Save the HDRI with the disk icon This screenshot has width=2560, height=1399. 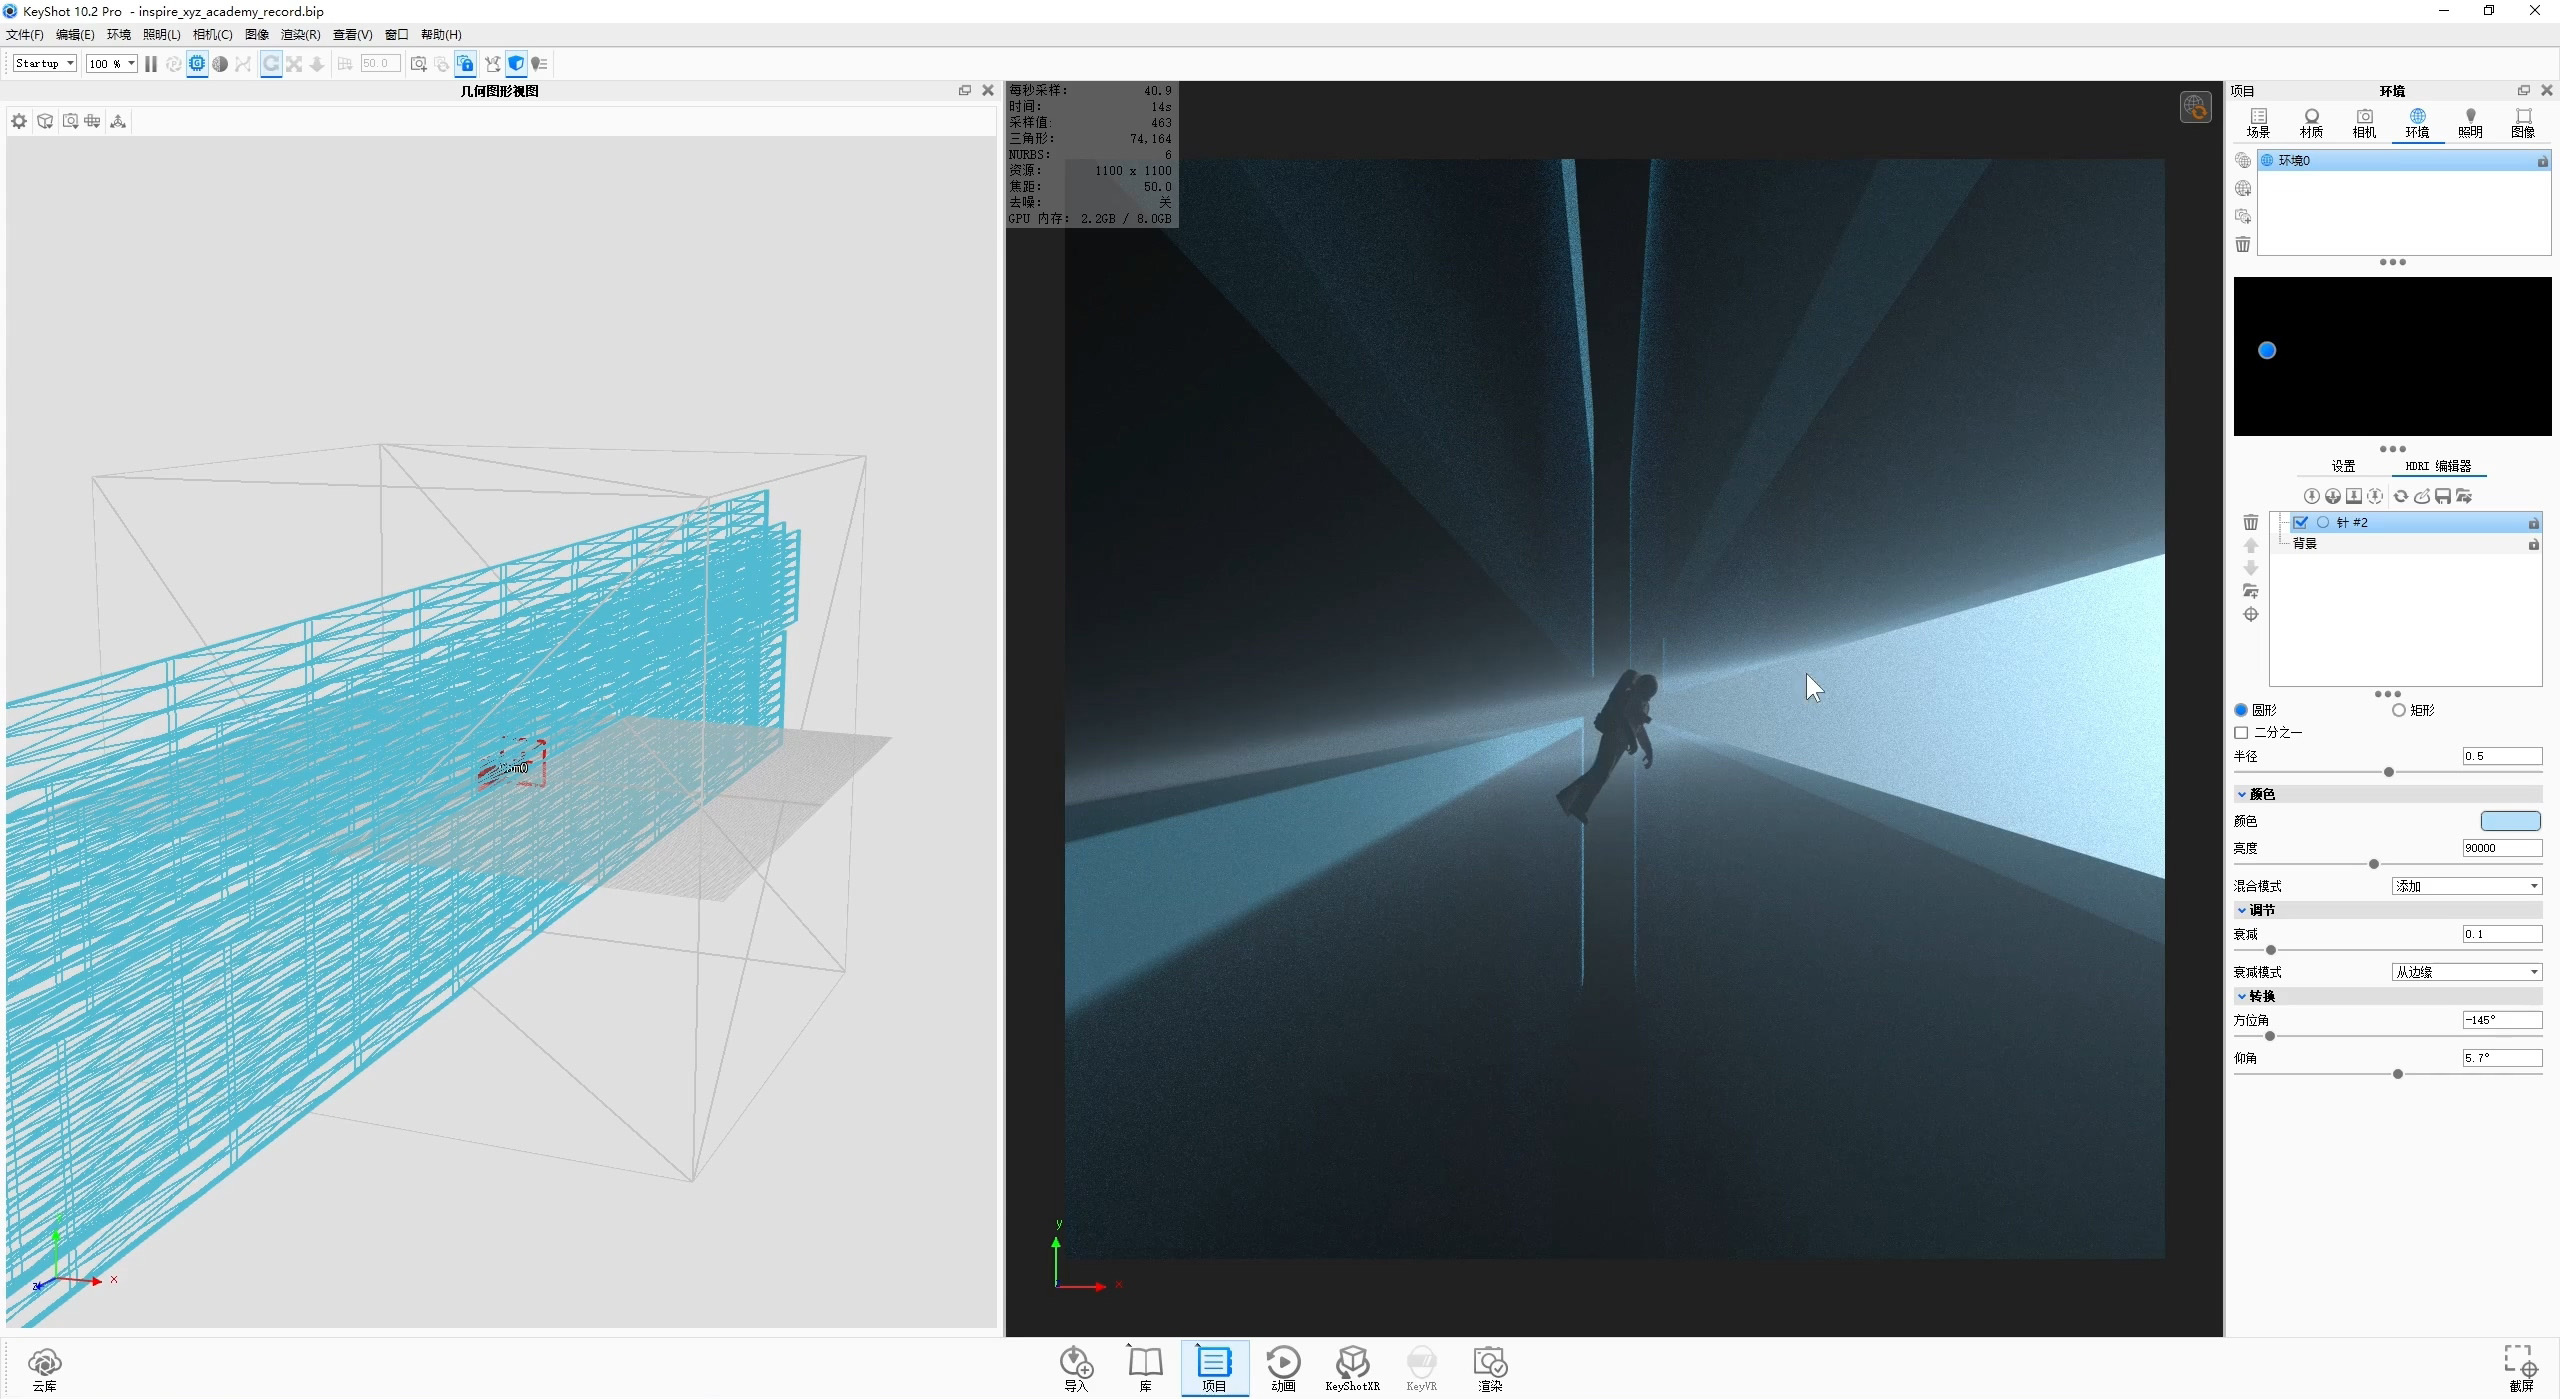point(2443,495)
